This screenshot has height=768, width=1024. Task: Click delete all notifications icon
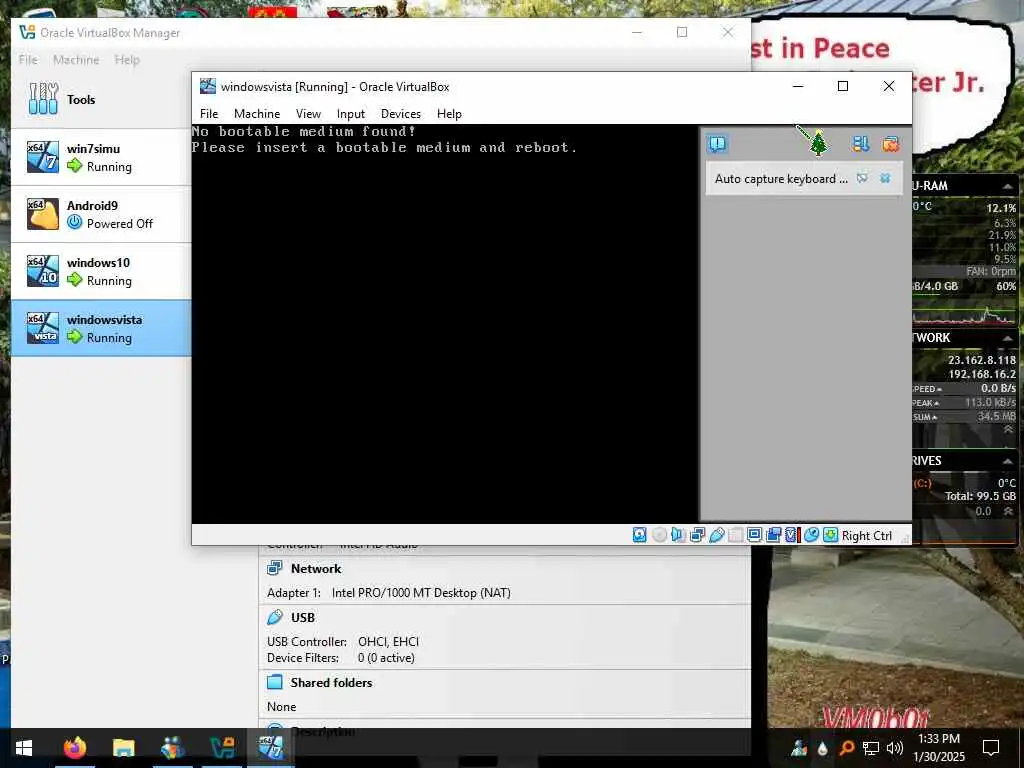point(891,144)
